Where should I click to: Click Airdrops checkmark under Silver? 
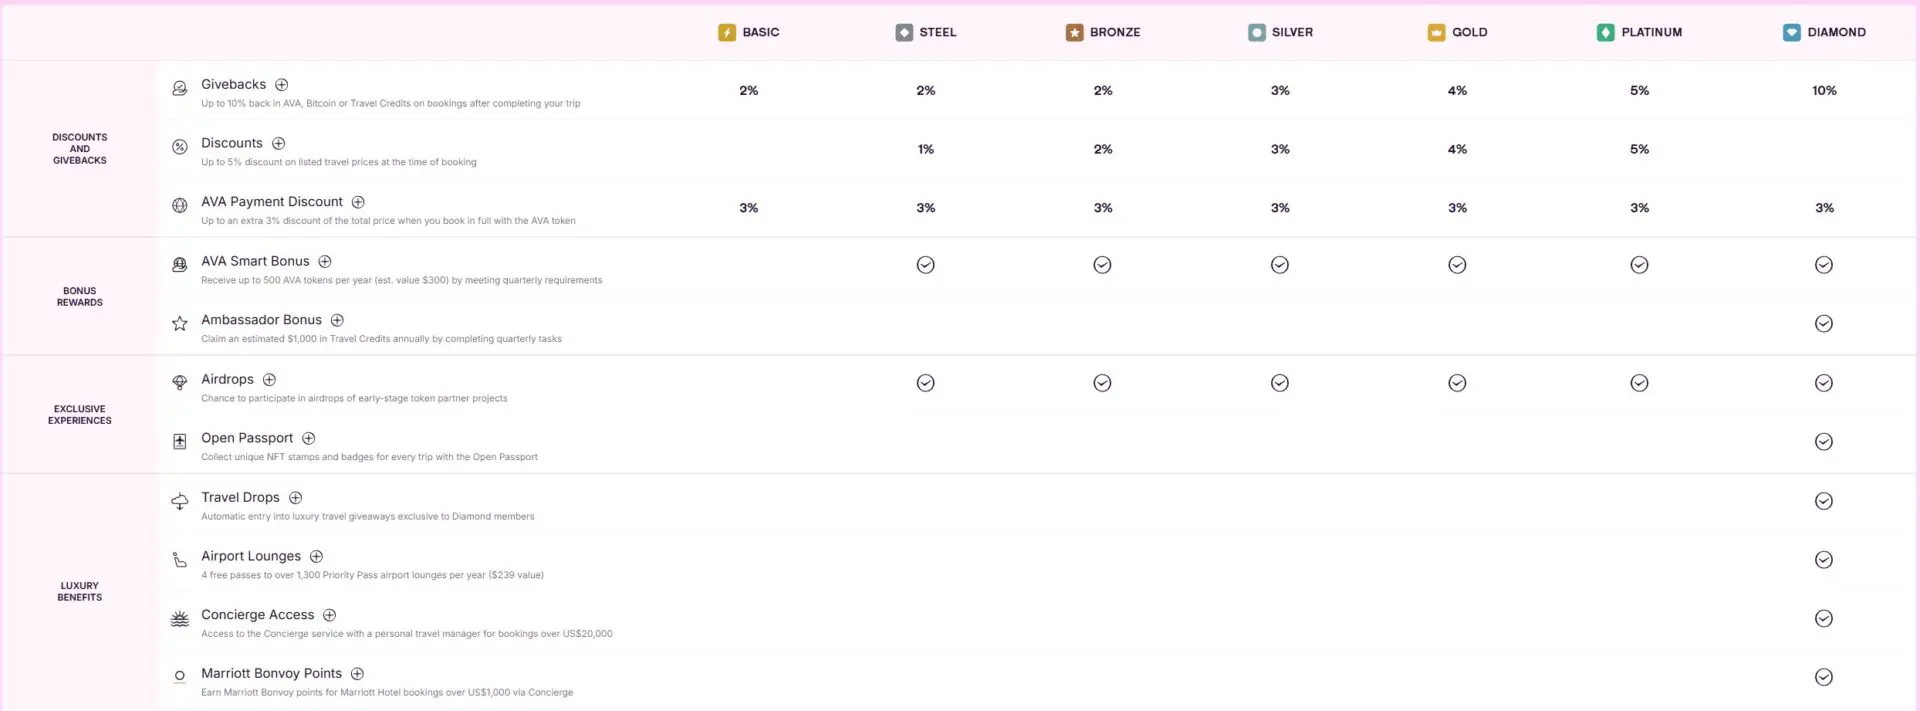1280,383
